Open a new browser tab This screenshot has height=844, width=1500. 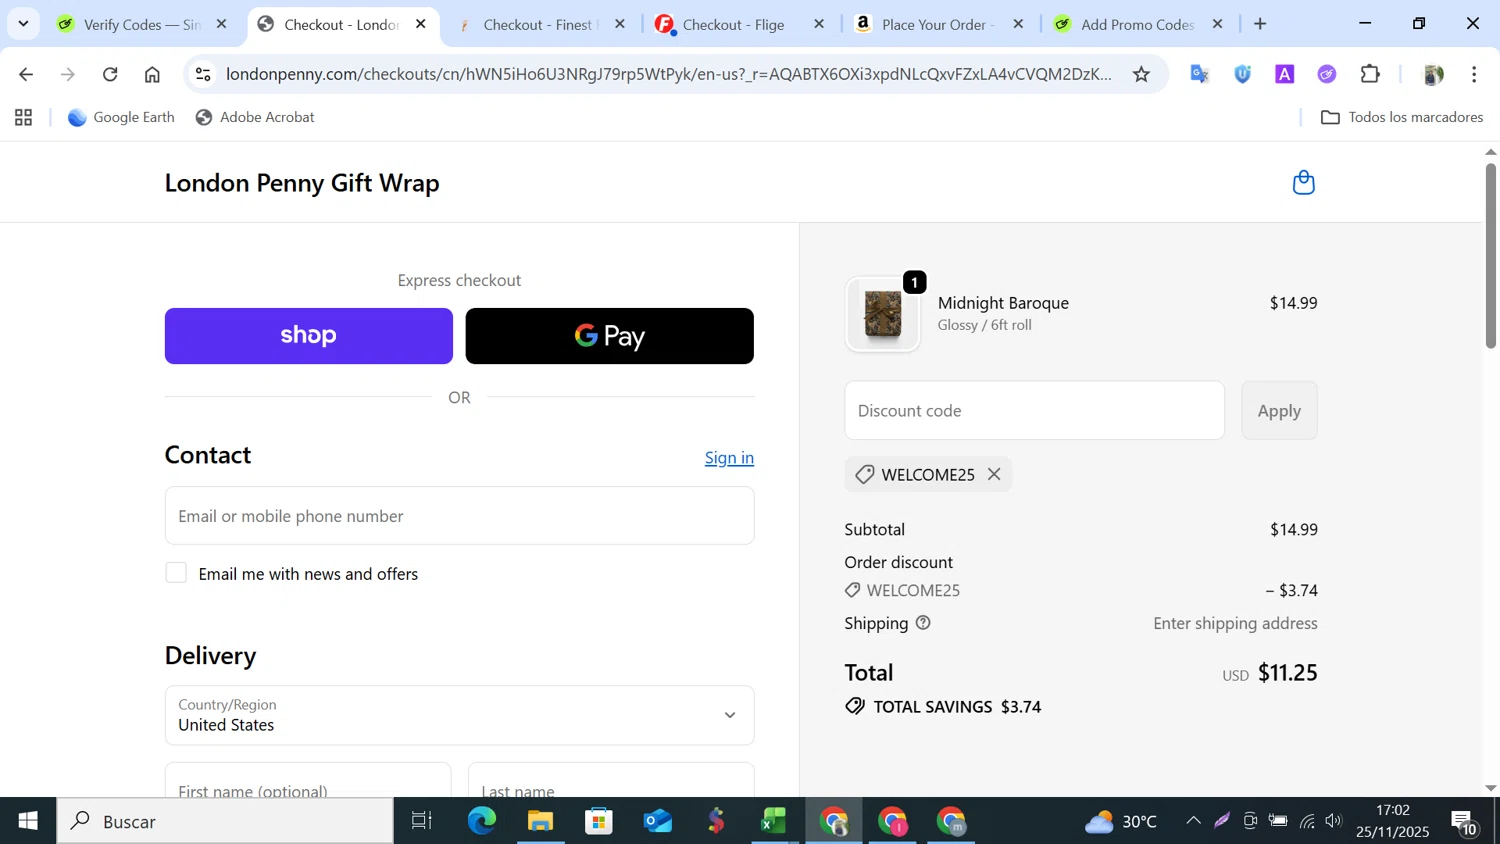tap(1260, 24)
